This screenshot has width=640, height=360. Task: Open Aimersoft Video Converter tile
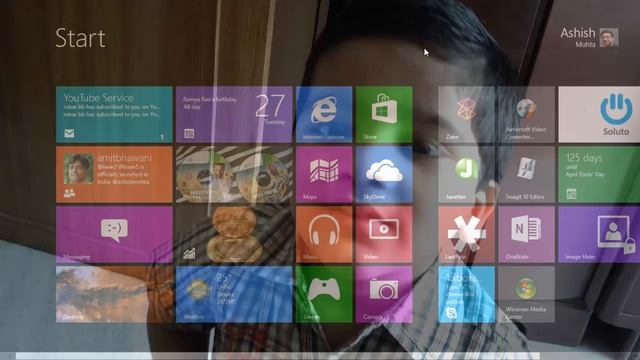(x=526, y=114)
